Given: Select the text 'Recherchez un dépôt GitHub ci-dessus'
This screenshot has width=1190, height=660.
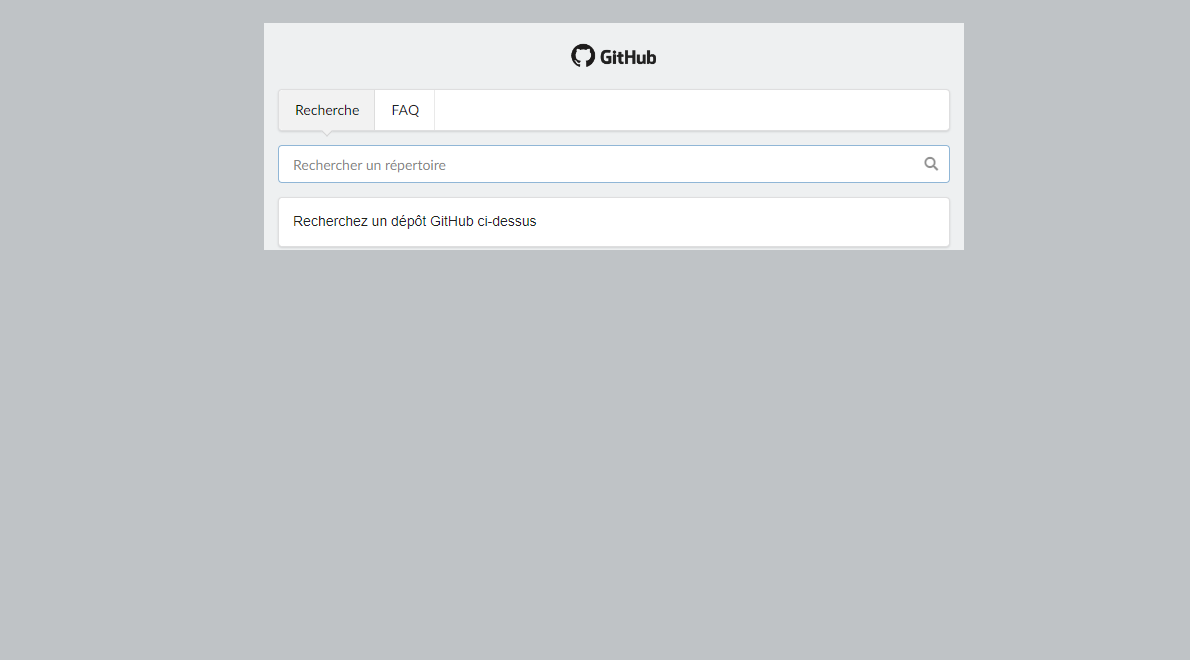Looking at the screenshot, I should click(414, 222).
